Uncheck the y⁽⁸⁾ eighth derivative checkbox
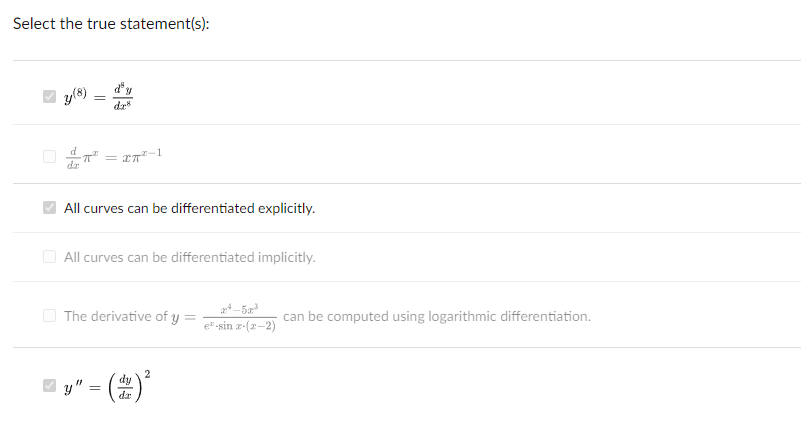This screenshot has height=428, width=801. 50,97
